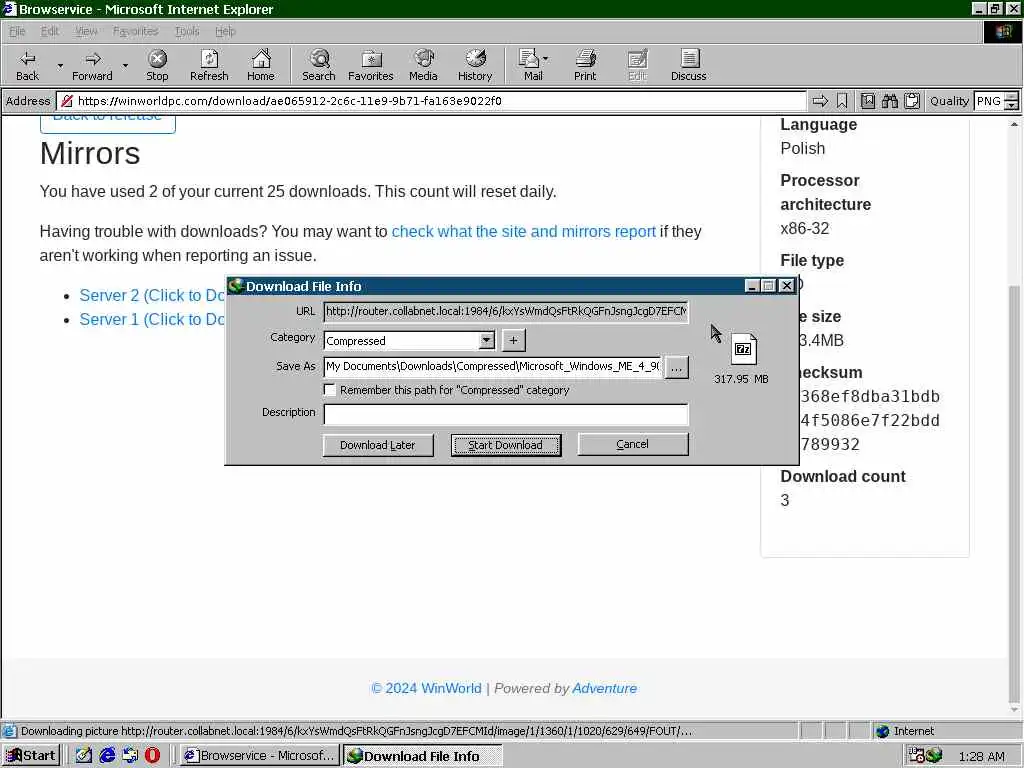Open the View menu
1024x768 pixels.
point(86,31)
